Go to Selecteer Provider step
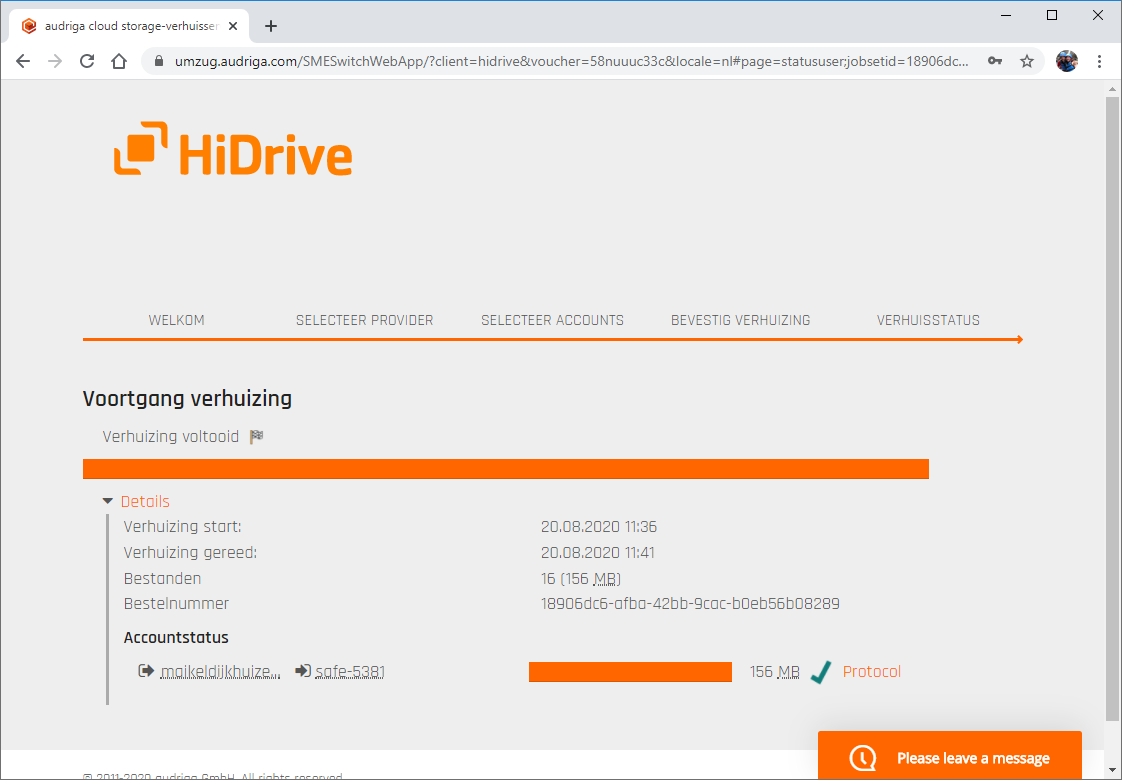The height and width of the screenshot is (780, 1122). click(x=364, y=321)
